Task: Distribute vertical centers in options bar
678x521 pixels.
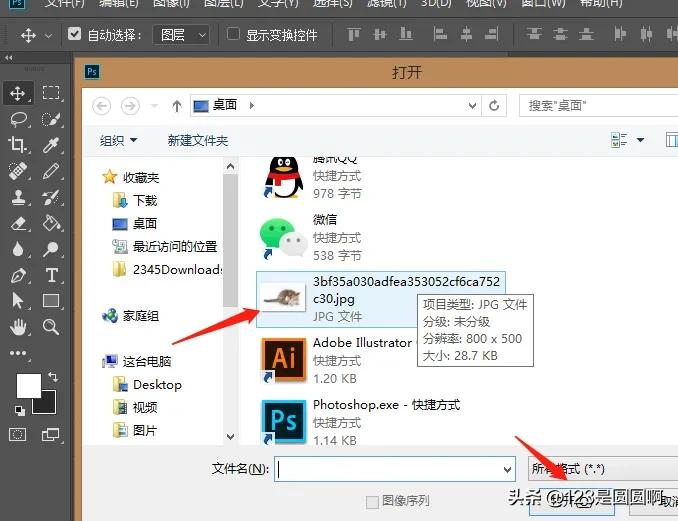Action: 560,34
